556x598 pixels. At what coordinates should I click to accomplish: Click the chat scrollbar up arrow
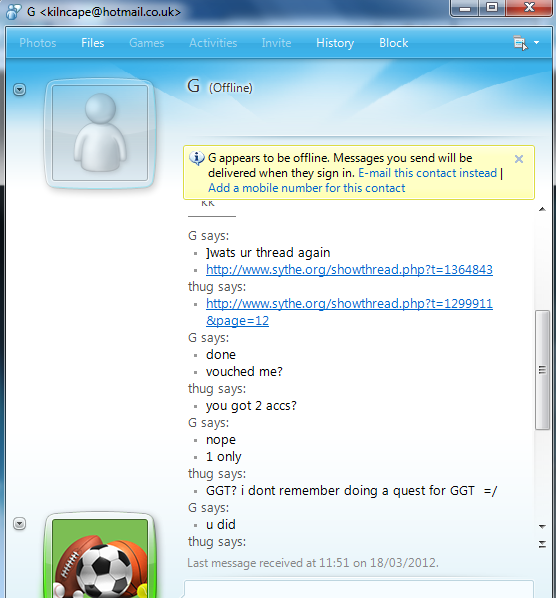pyautogui.click(x=542, y=209)
